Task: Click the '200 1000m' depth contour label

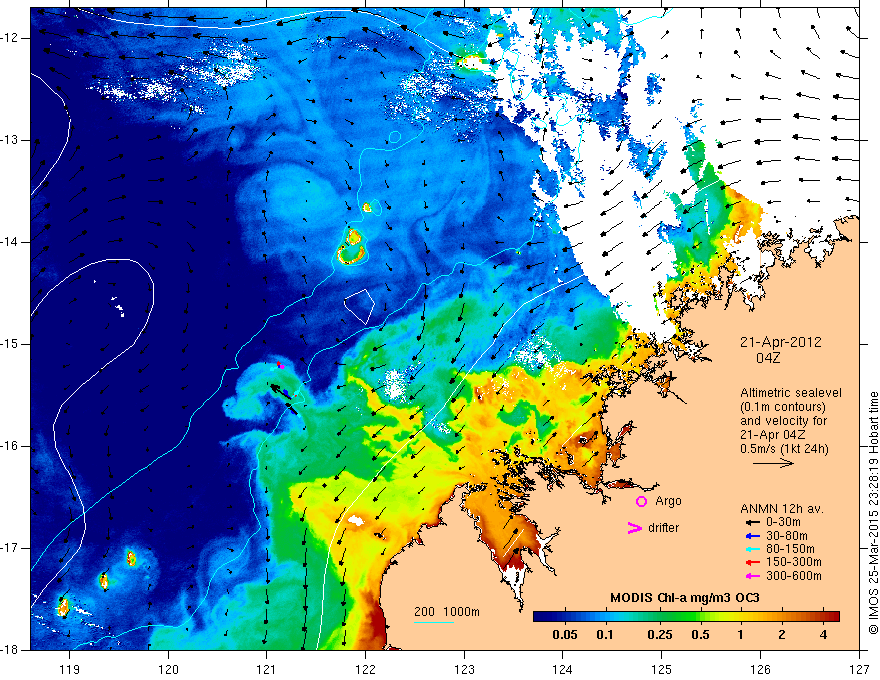Action: (x=447, y=612)
